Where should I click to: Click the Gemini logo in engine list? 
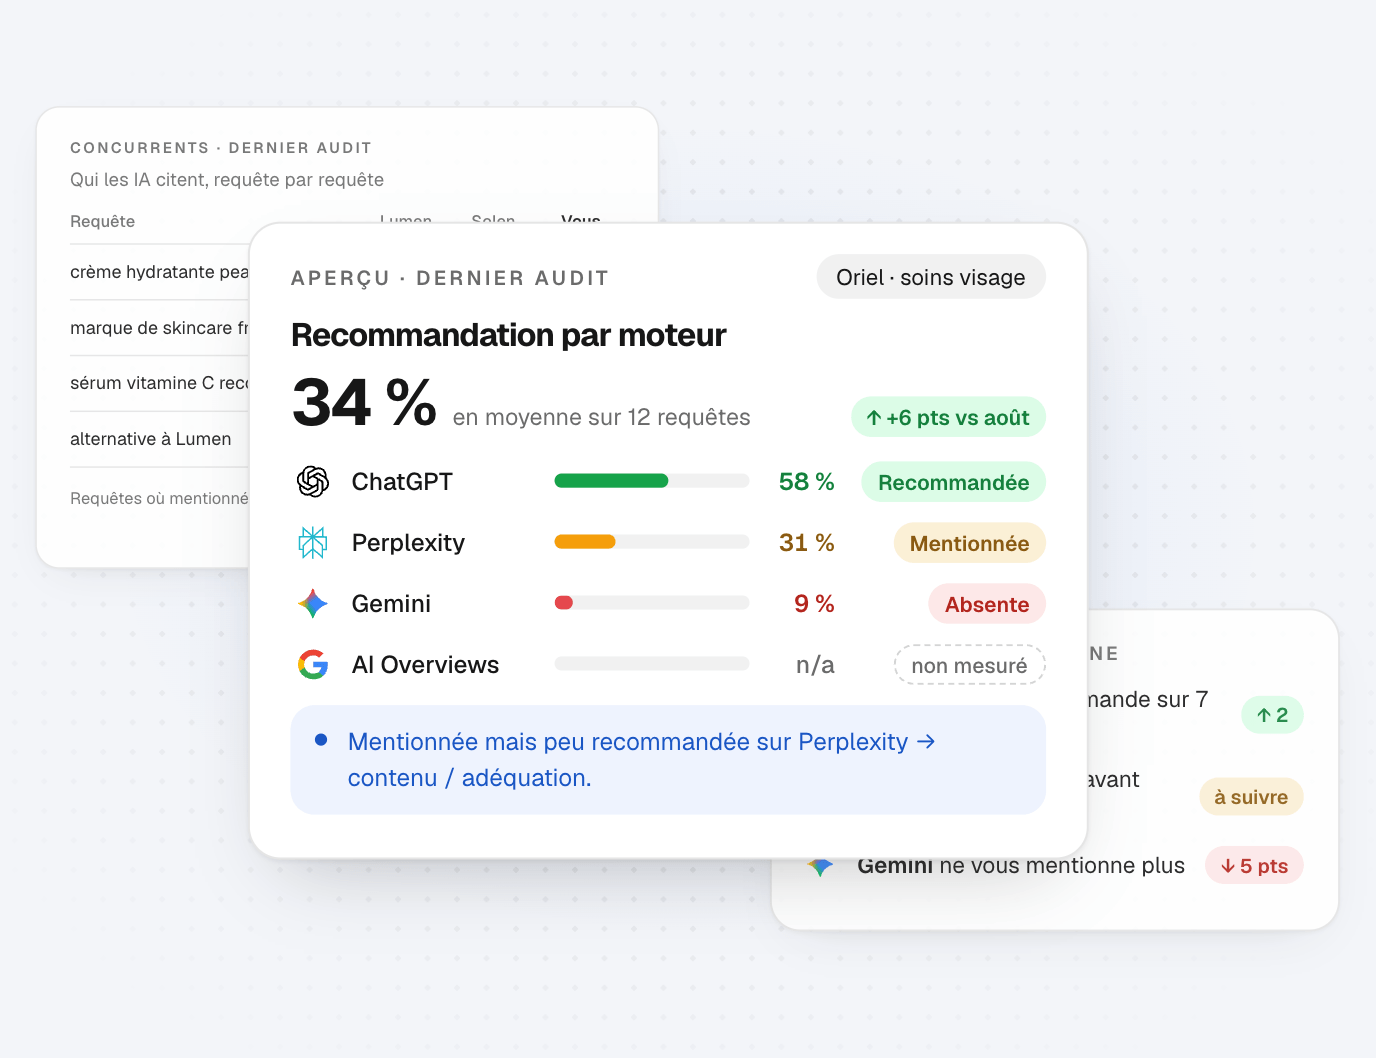point(313,604)
